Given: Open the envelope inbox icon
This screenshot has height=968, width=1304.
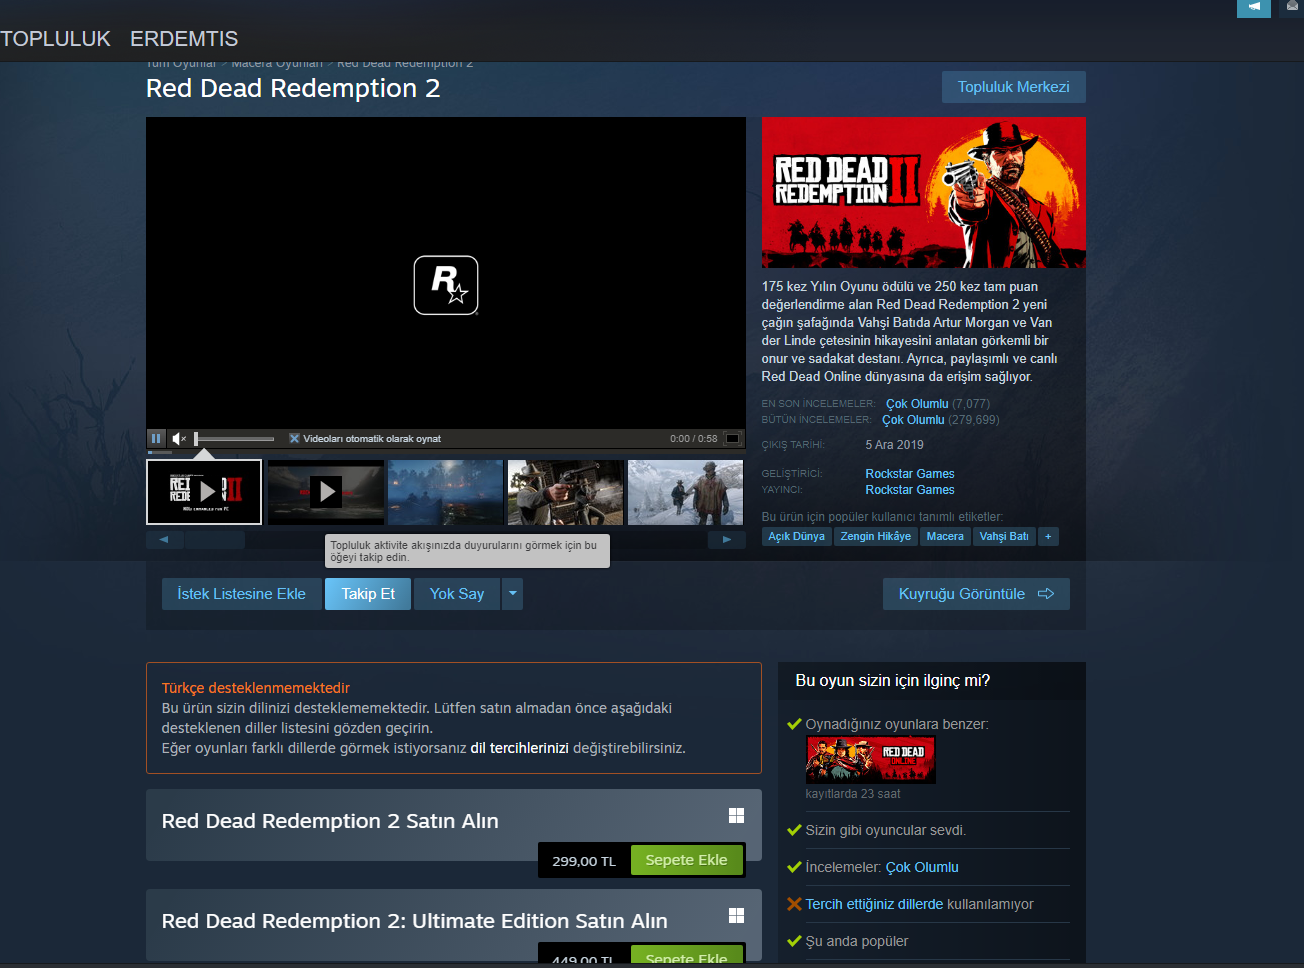Looking at the screenshot, I should (x=1292, y=7).
